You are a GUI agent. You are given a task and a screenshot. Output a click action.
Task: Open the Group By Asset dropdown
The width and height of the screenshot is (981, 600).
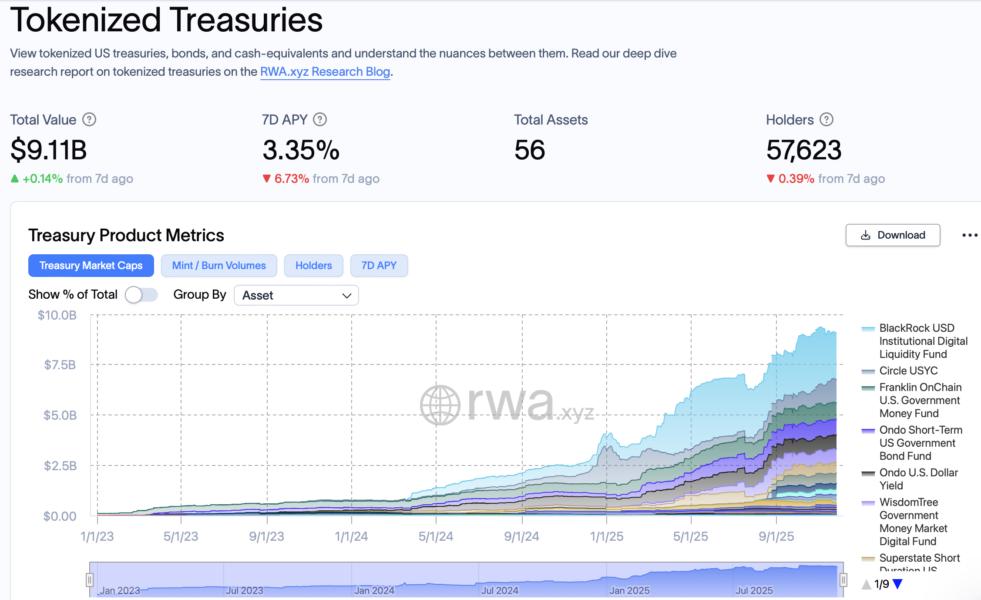(296, 295)
